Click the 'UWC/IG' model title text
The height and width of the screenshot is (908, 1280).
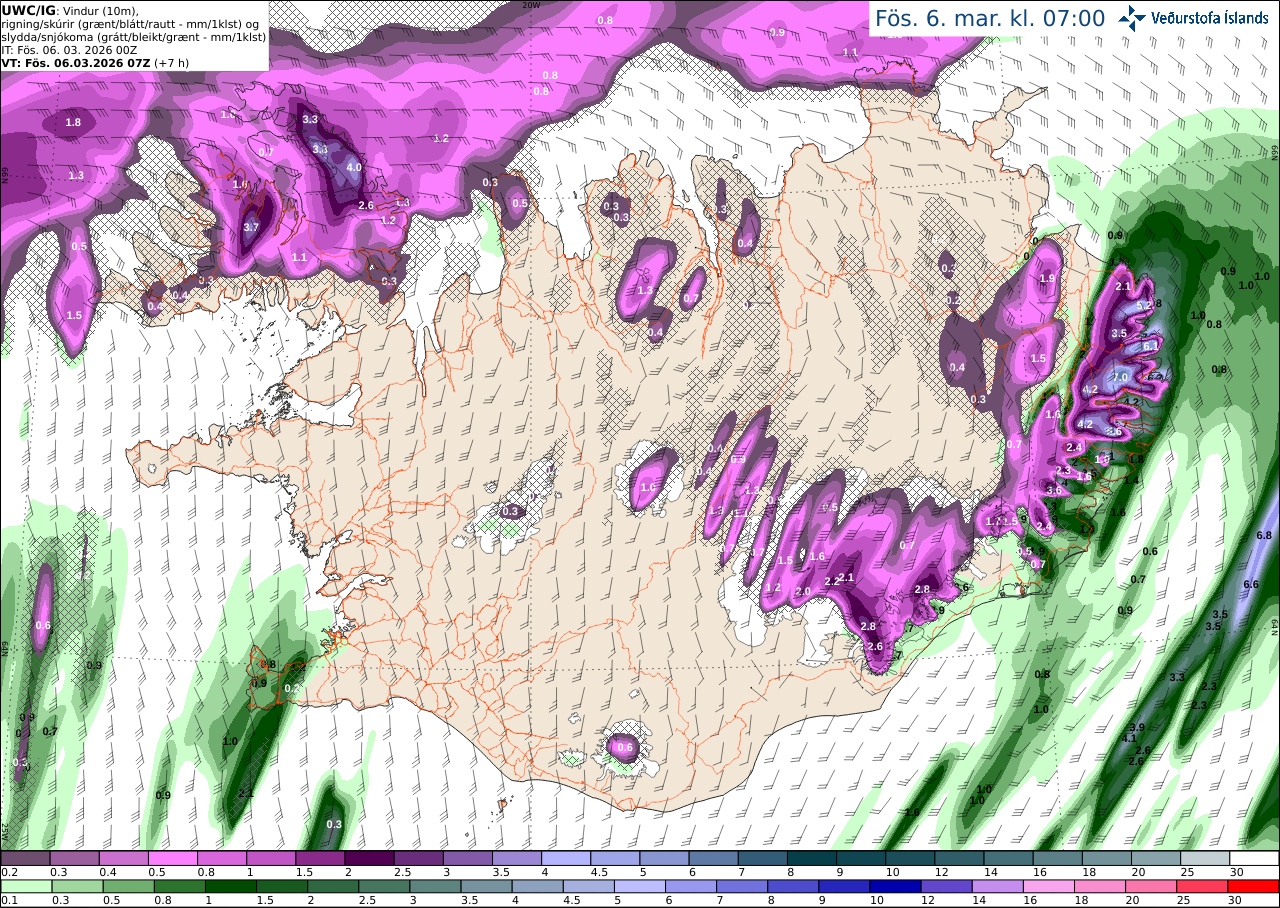(x=27, y=9)
